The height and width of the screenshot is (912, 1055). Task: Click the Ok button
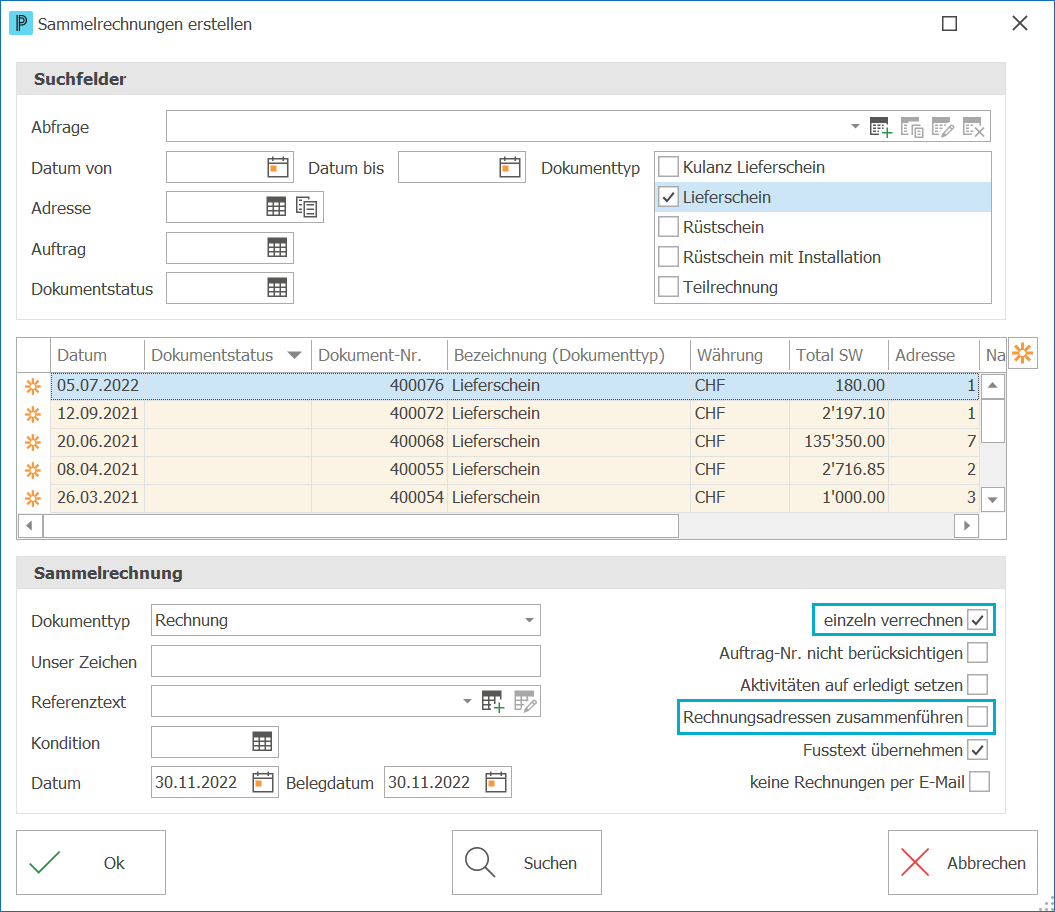tap(91, 862)
